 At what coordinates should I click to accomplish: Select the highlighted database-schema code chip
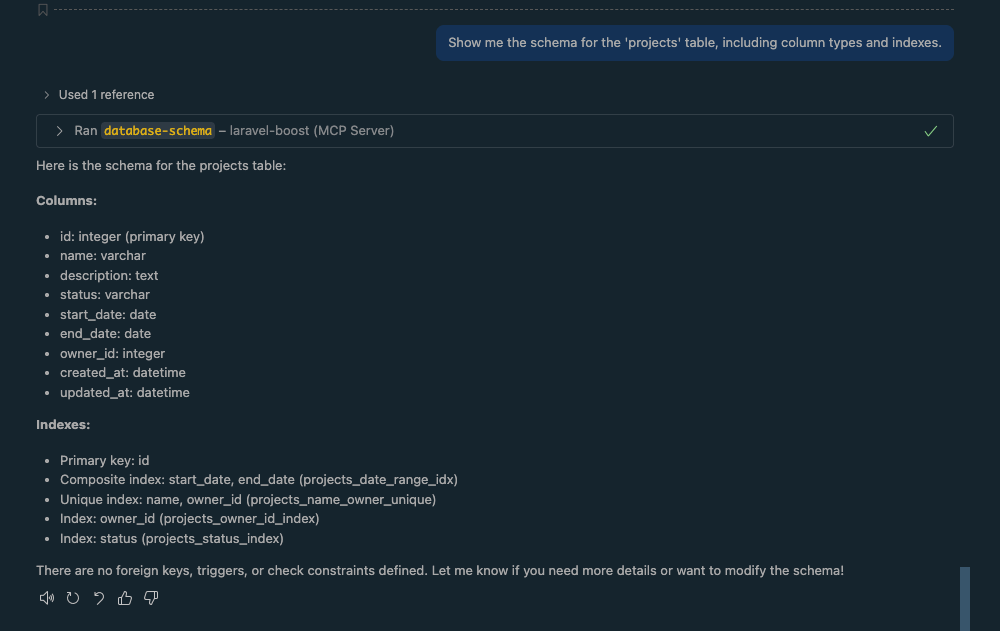pyautogui.click(x=158, y=130)
